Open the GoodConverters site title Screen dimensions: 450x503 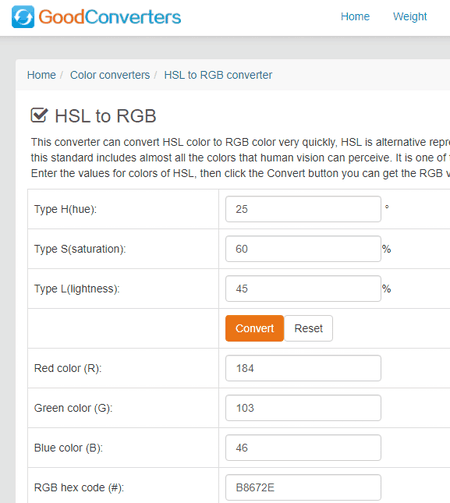110,17
